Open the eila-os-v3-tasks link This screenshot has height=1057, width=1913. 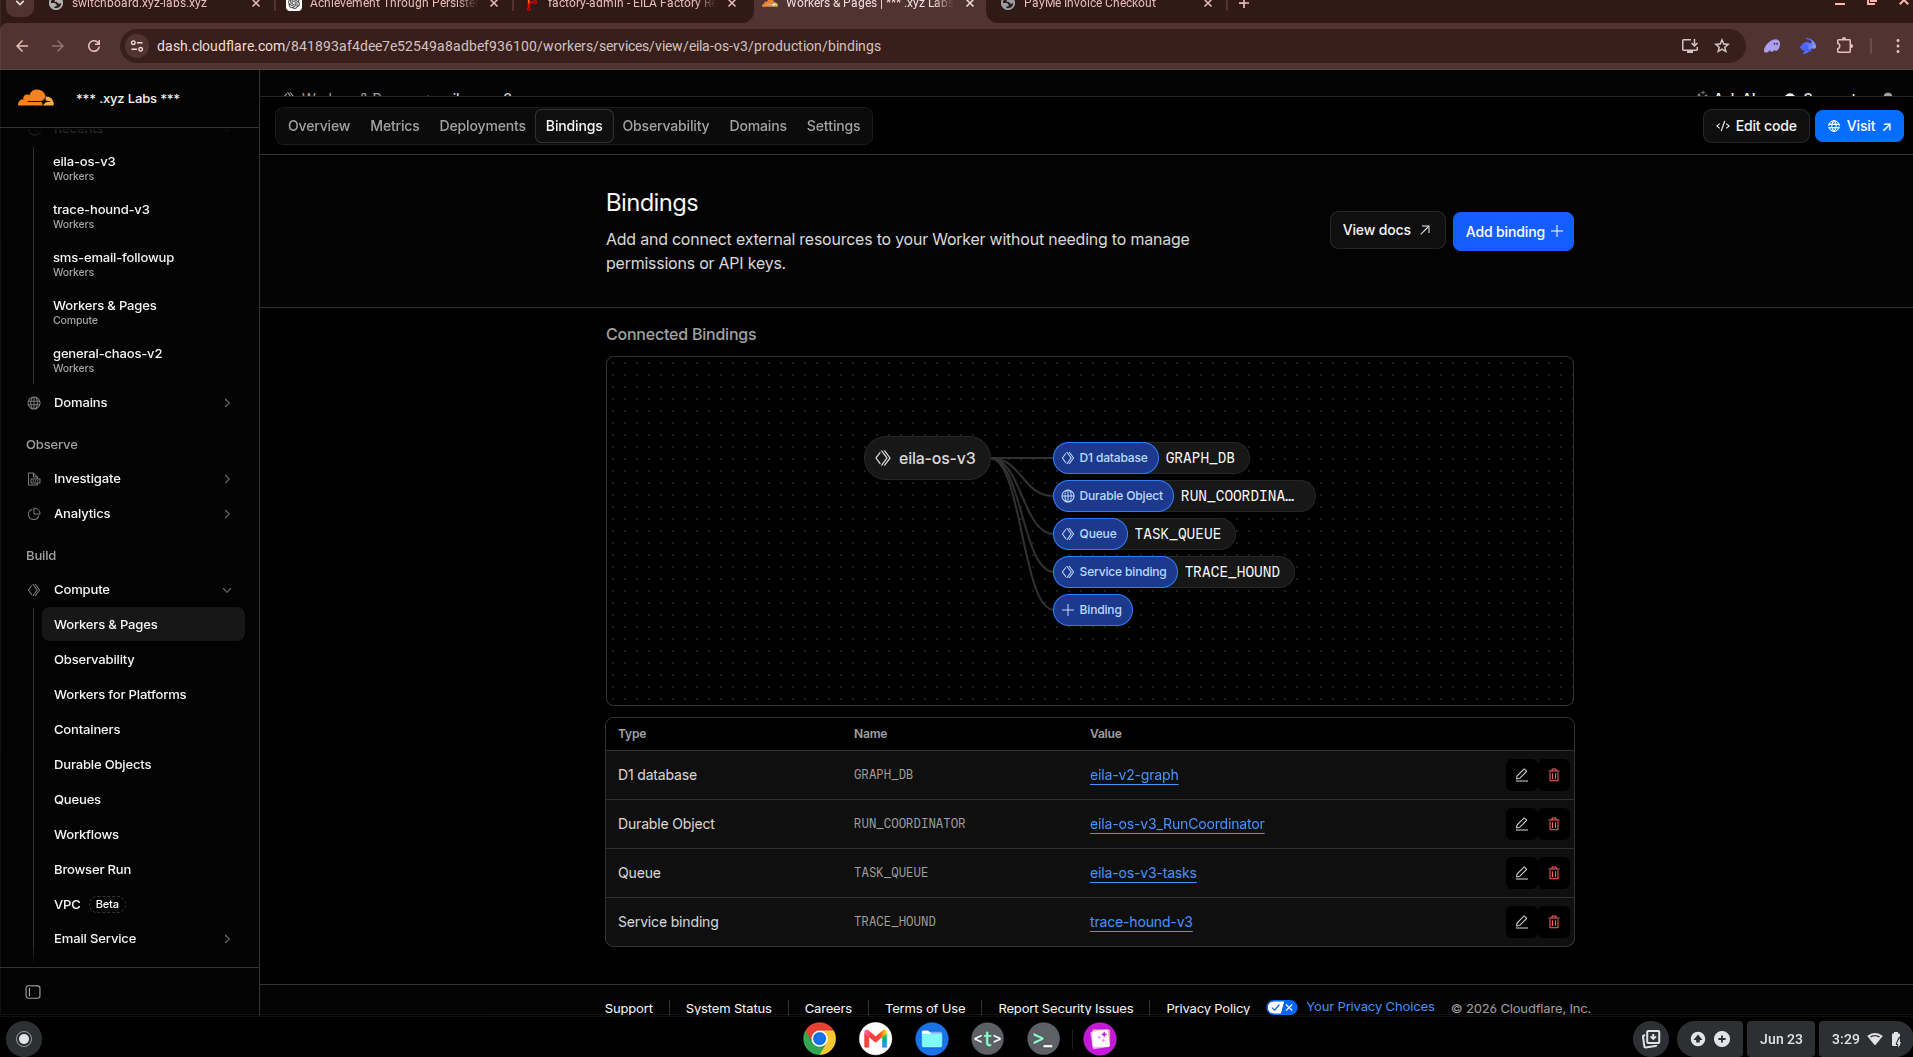pos(1142,873)
